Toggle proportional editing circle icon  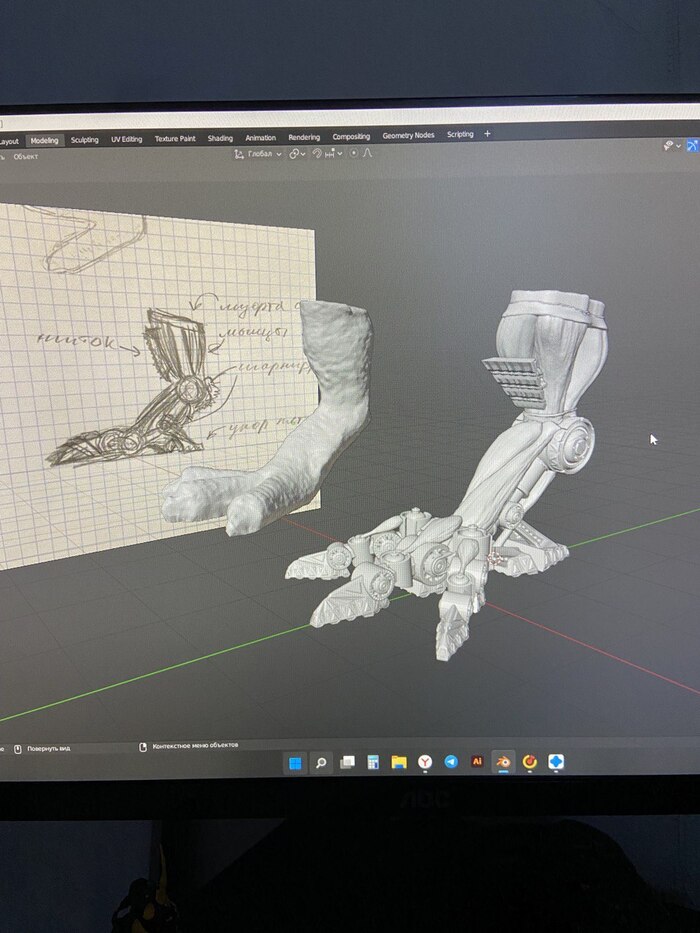(x=354, y=153)
